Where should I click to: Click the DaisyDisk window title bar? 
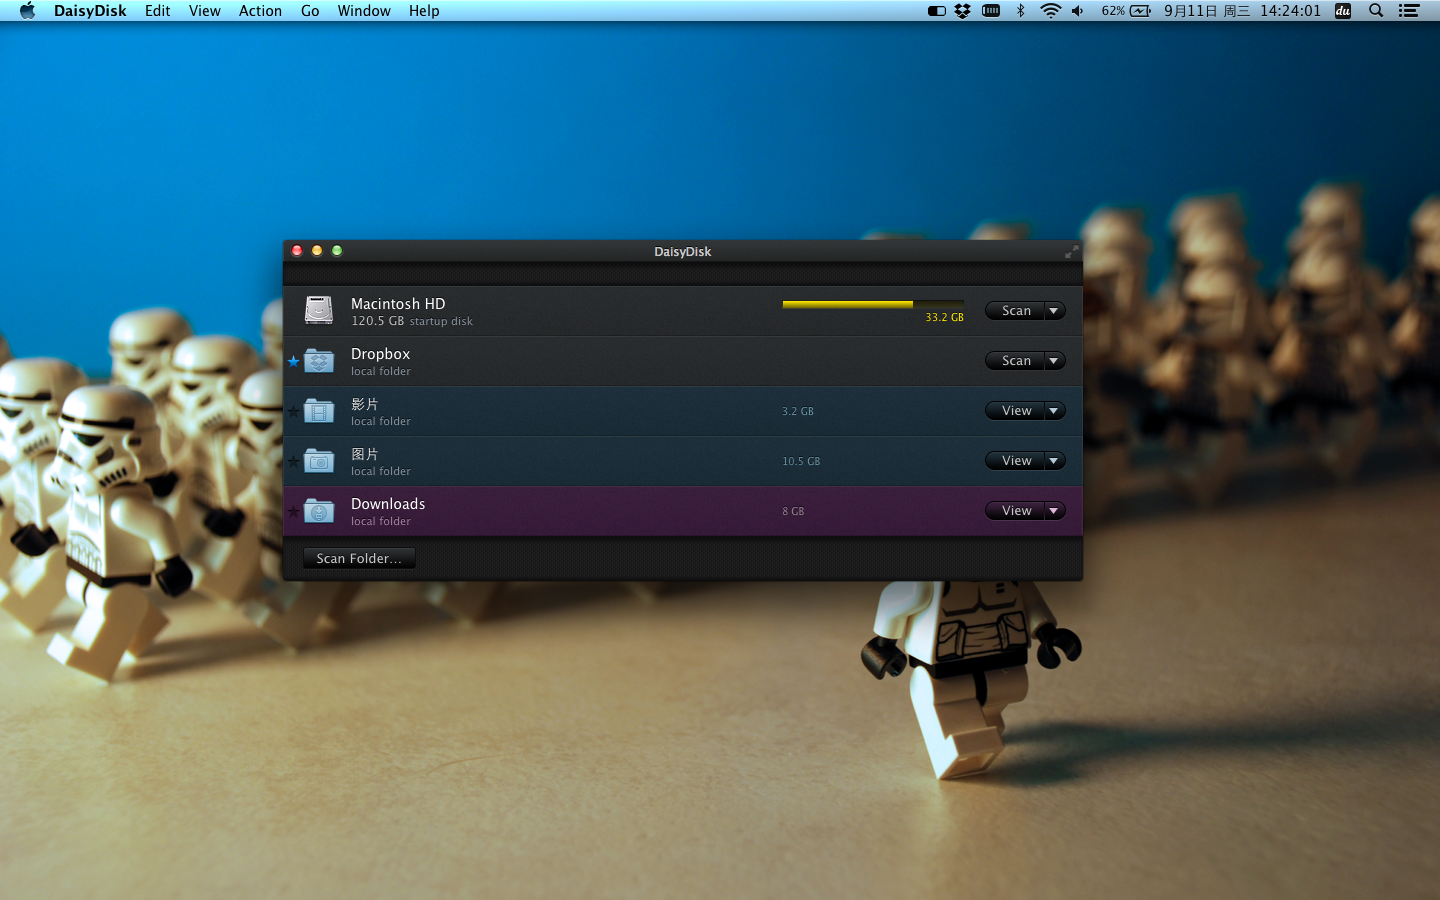coord(683,251)
